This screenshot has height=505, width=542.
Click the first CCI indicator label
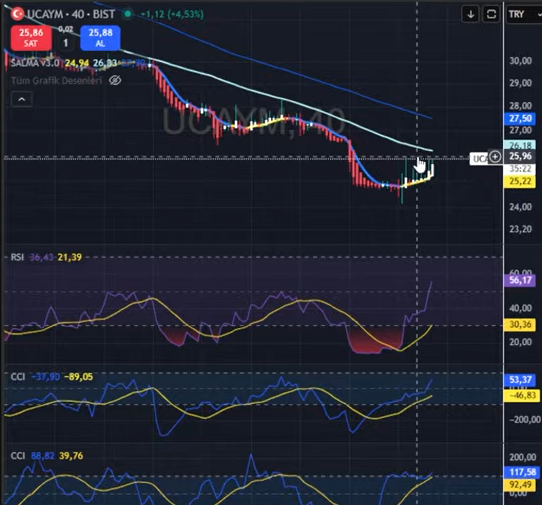(18, 376)
